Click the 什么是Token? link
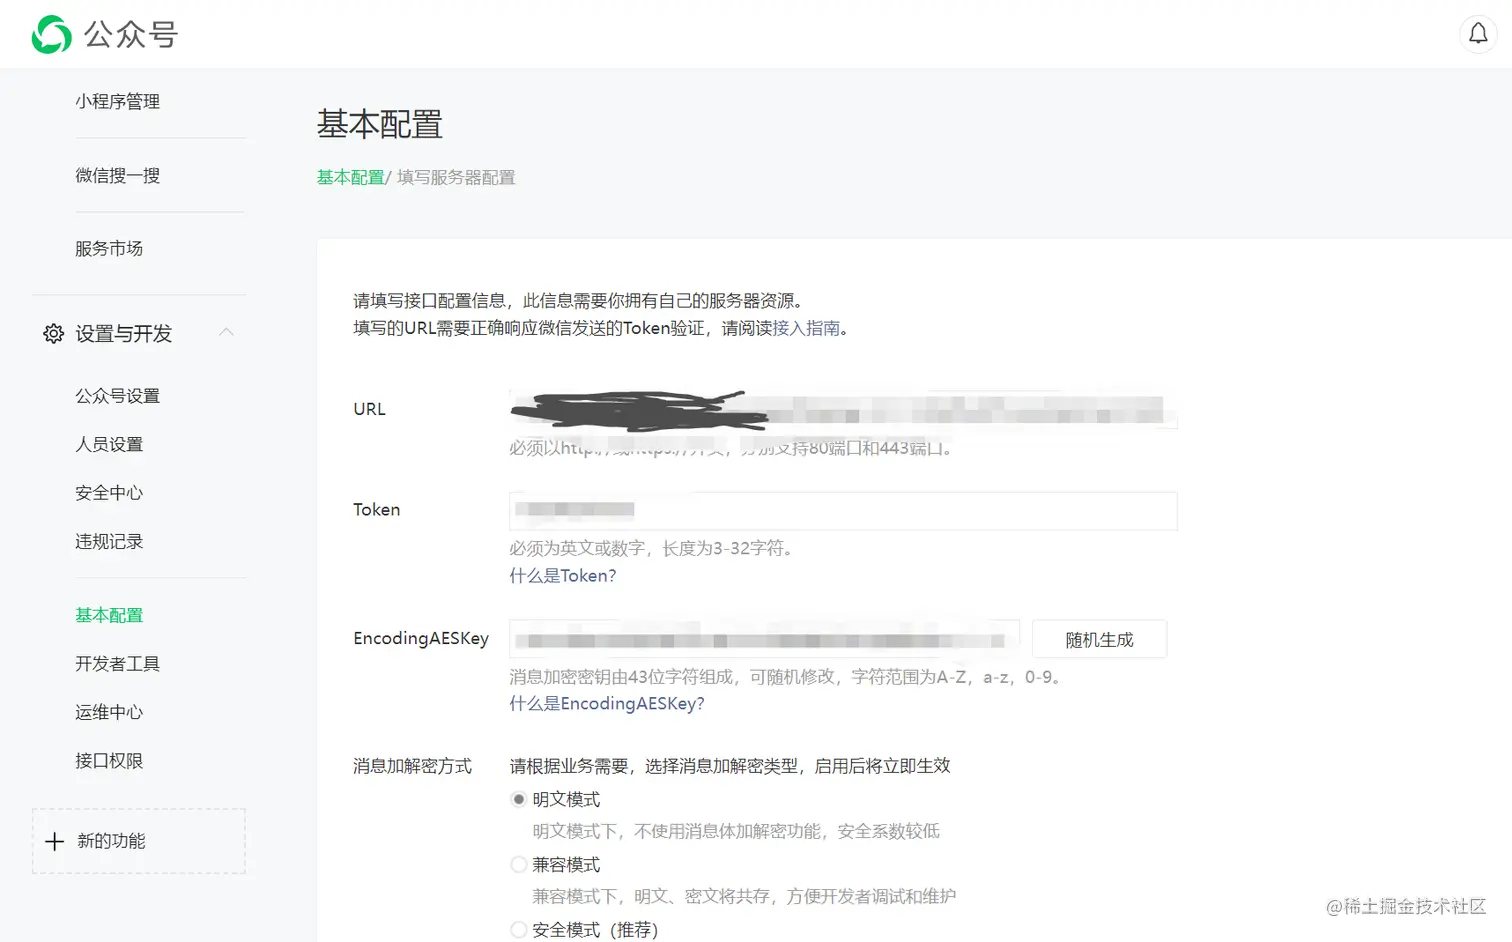1512x942 pixels. (563, 576)
